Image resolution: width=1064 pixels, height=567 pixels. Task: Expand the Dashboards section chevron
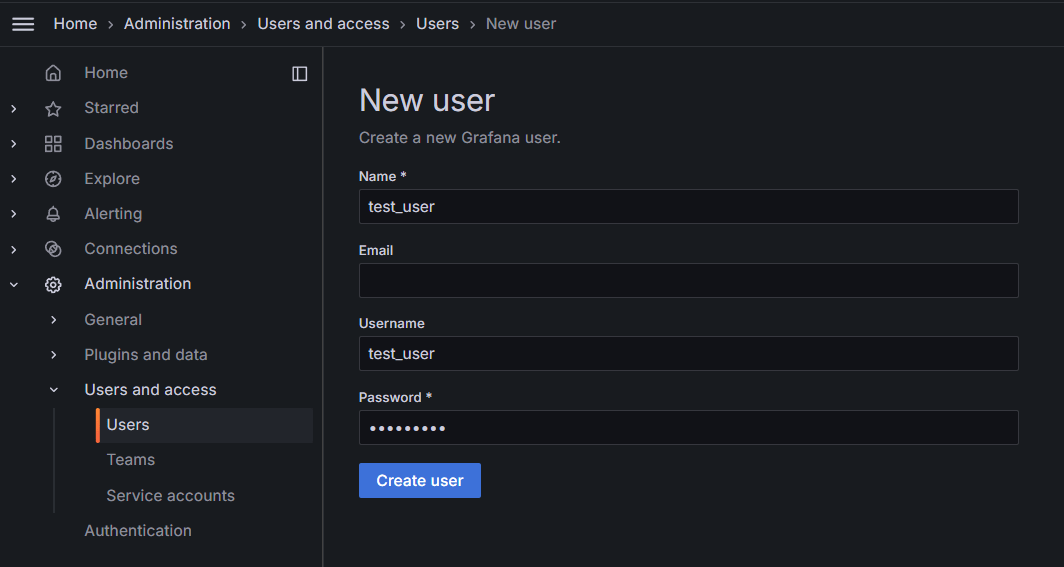(x=14, y=144)
